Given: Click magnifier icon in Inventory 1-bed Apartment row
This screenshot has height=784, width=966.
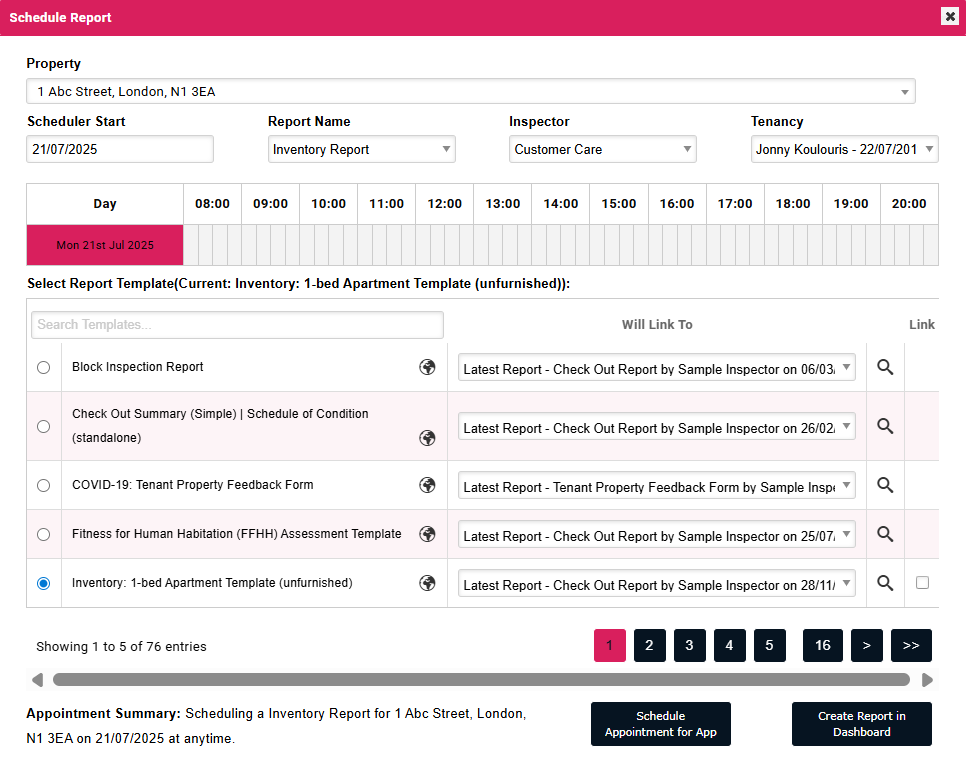Looking at the screenshot, I should [x=884, y=583].
